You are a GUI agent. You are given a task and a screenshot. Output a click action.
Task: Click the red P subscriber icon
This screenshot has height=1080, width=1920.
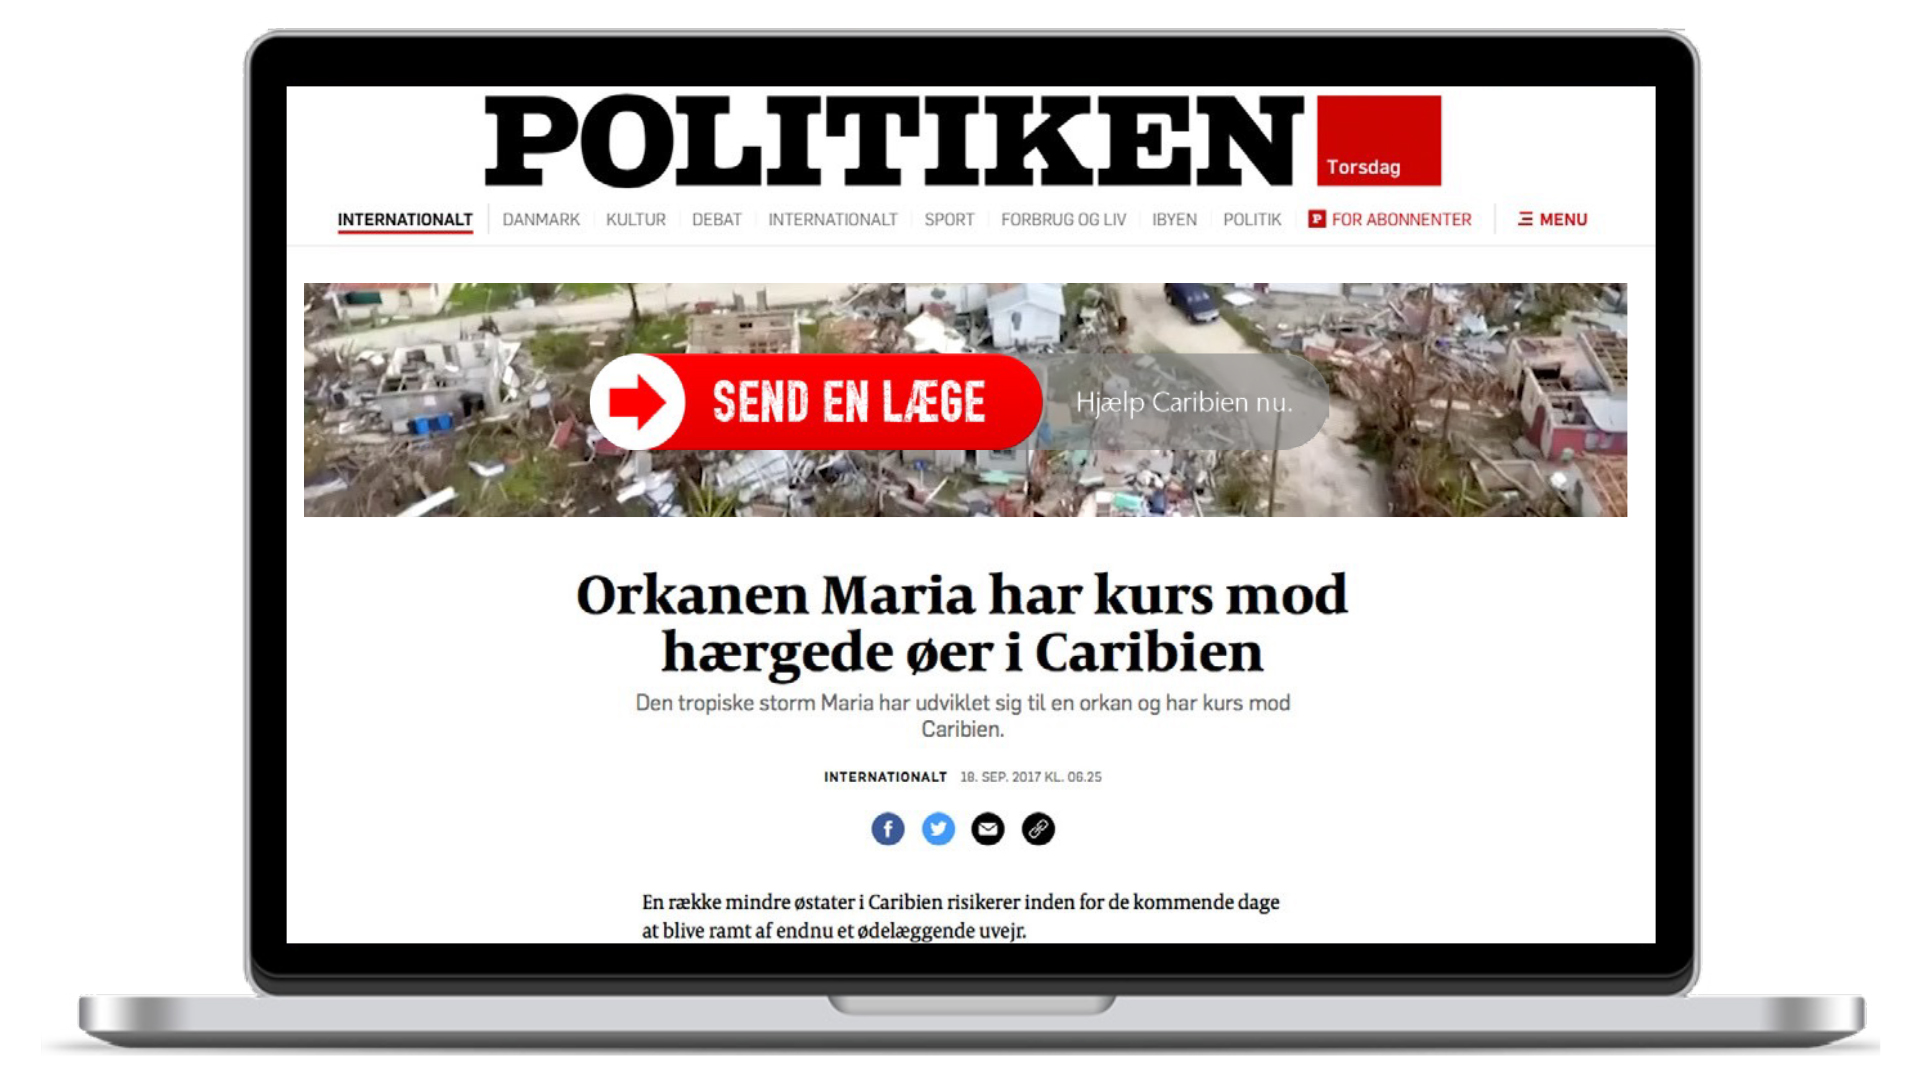(x=1317, y=219)
